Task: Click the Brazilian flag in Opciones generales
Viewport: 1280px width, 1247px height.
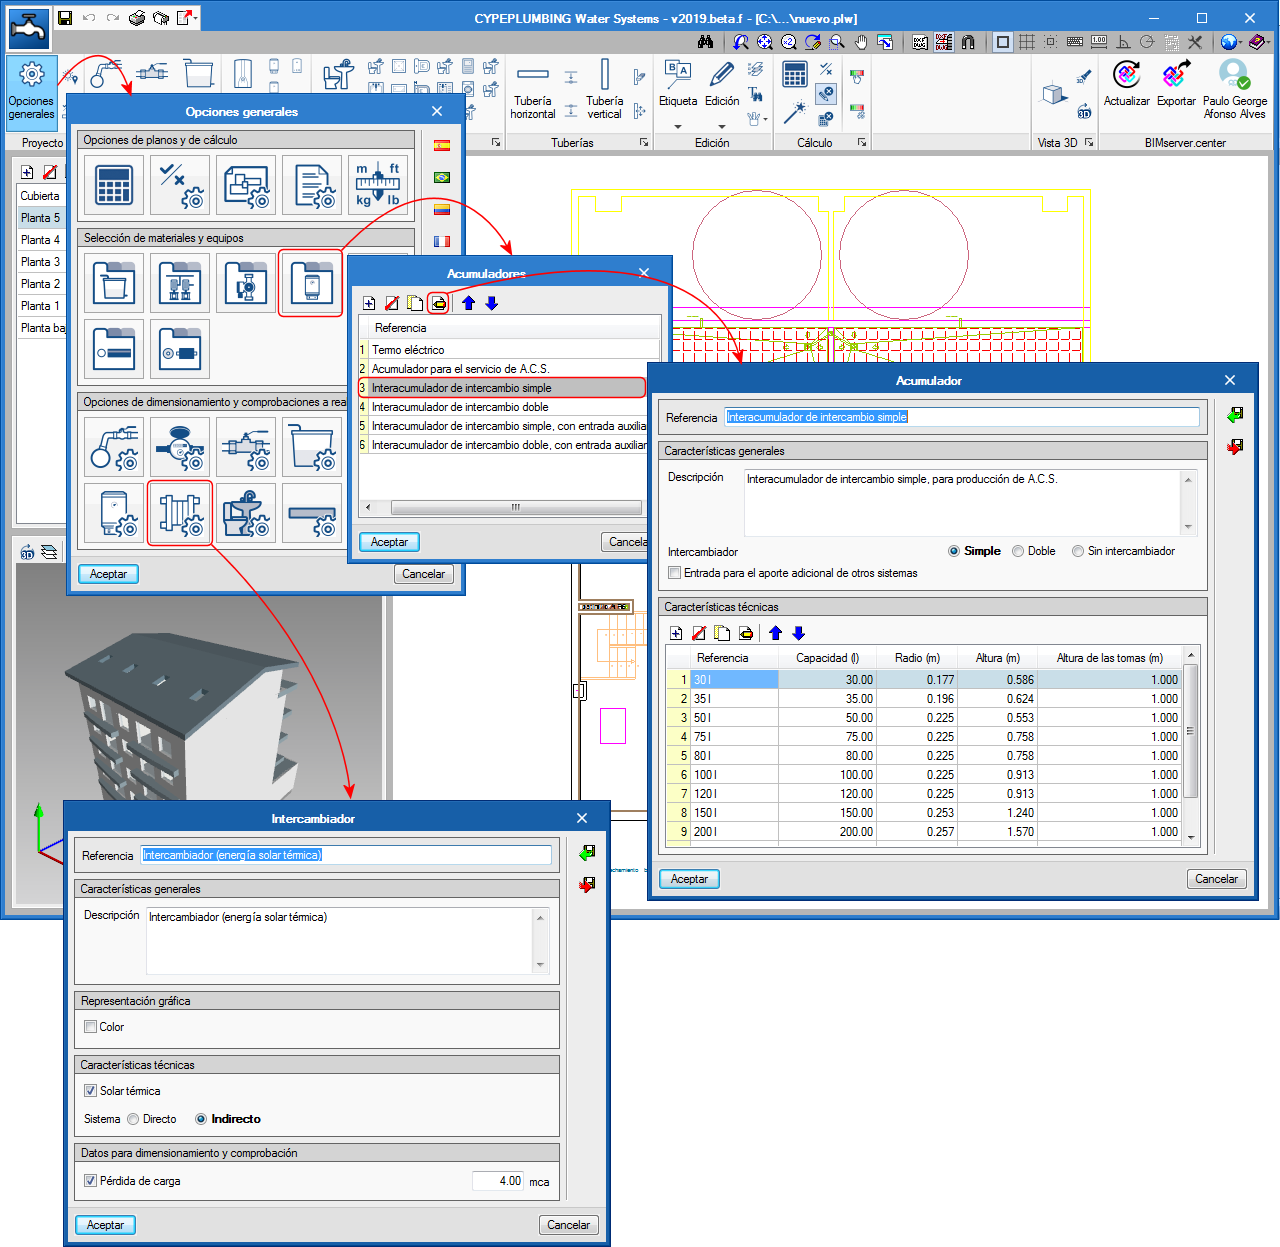Action: click(442, 177)
